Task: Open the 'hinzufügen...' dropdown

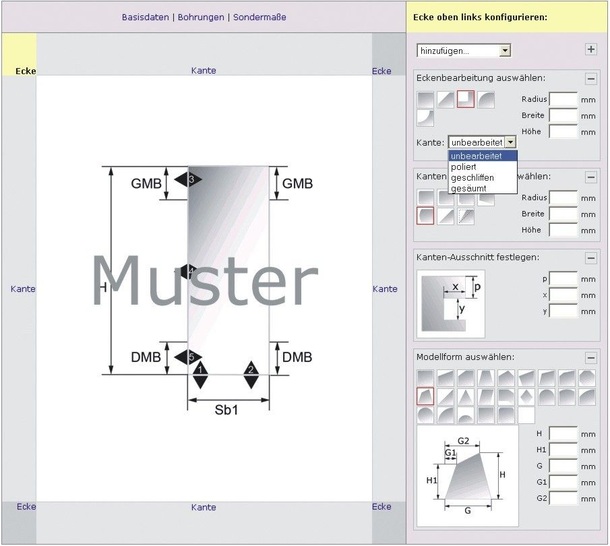Action: (x=464, y=50)
